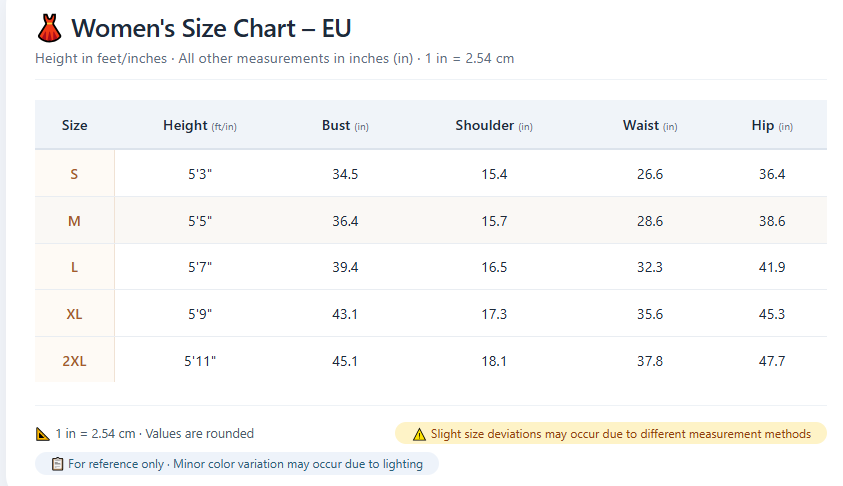Select the Size column header

pos(74,125)
